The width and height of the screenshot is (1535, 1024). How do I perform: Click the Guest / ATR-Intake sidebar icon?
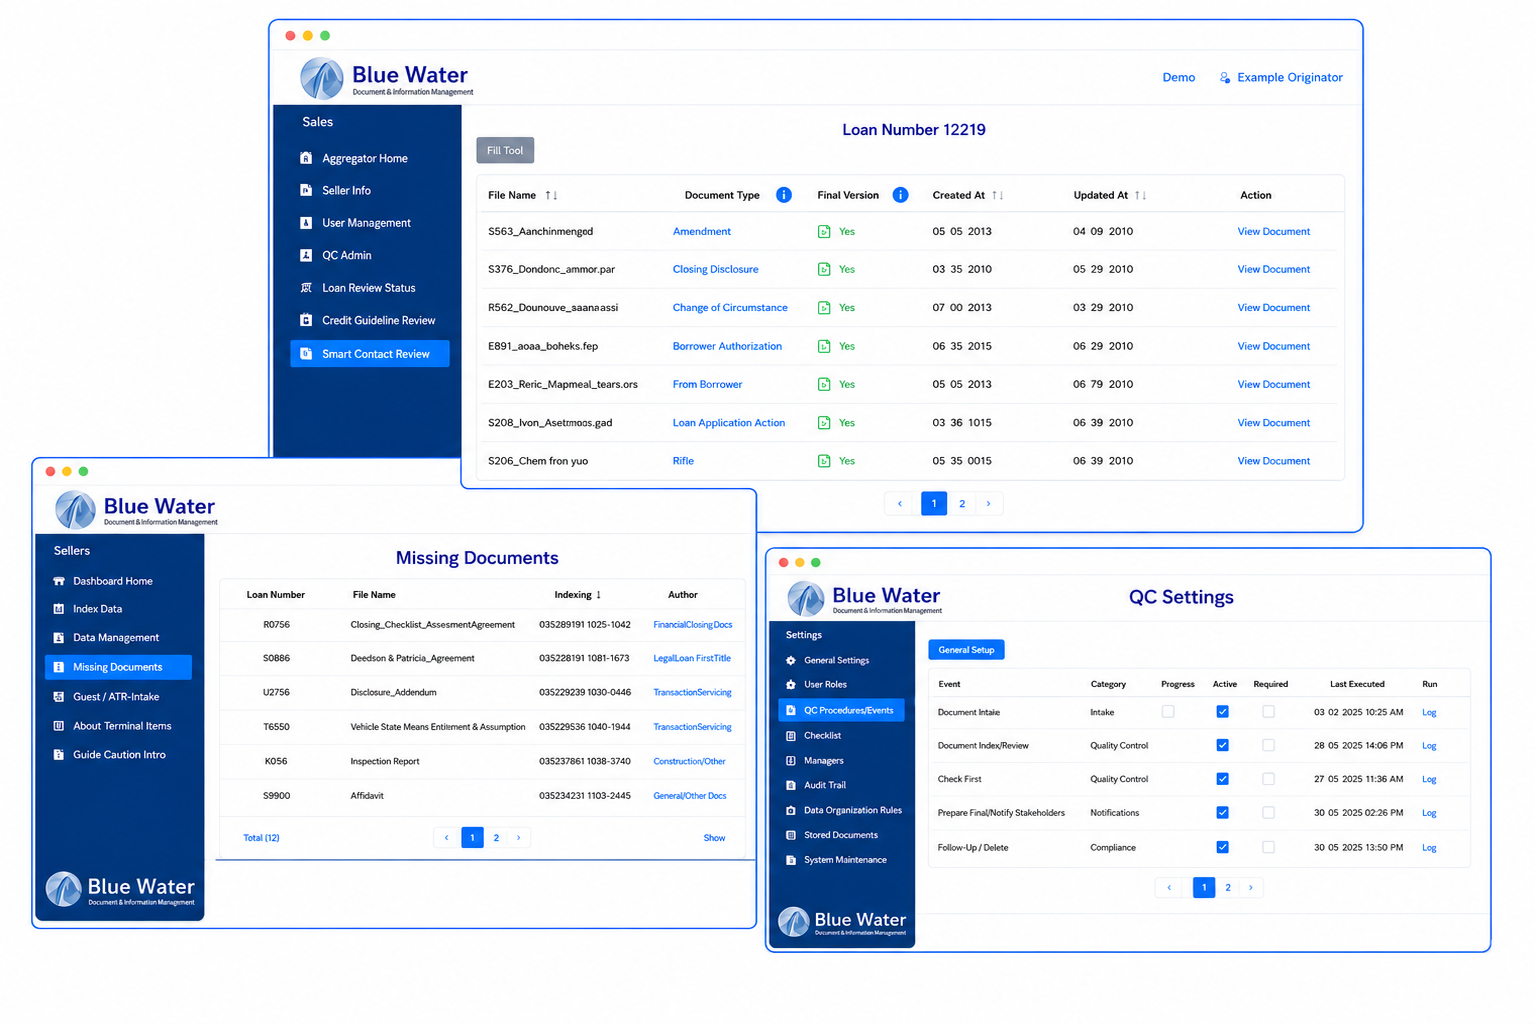click(59, 697)
